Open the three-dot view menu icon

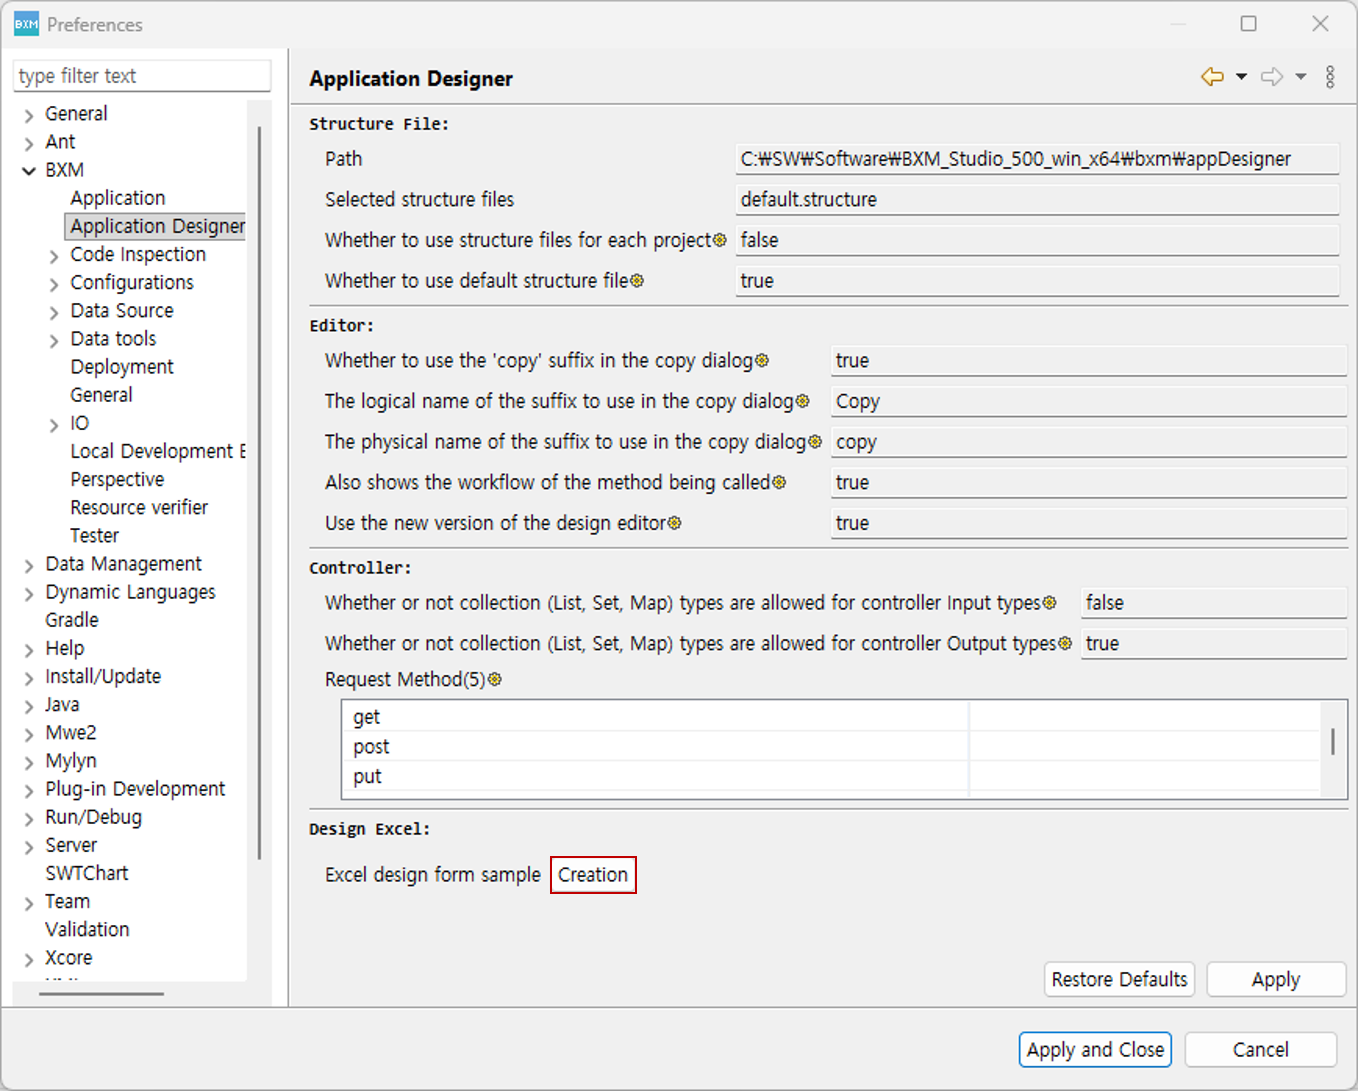(1330, 77)
